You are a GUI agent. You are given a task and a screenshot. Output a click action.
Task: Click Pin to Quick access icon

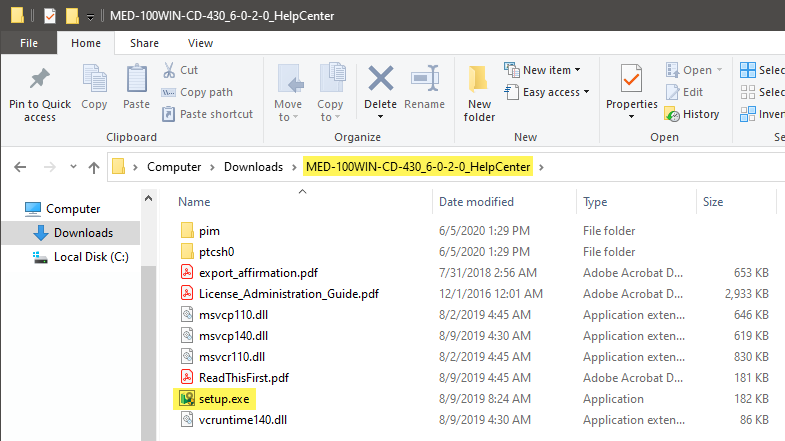pos(40,80)
